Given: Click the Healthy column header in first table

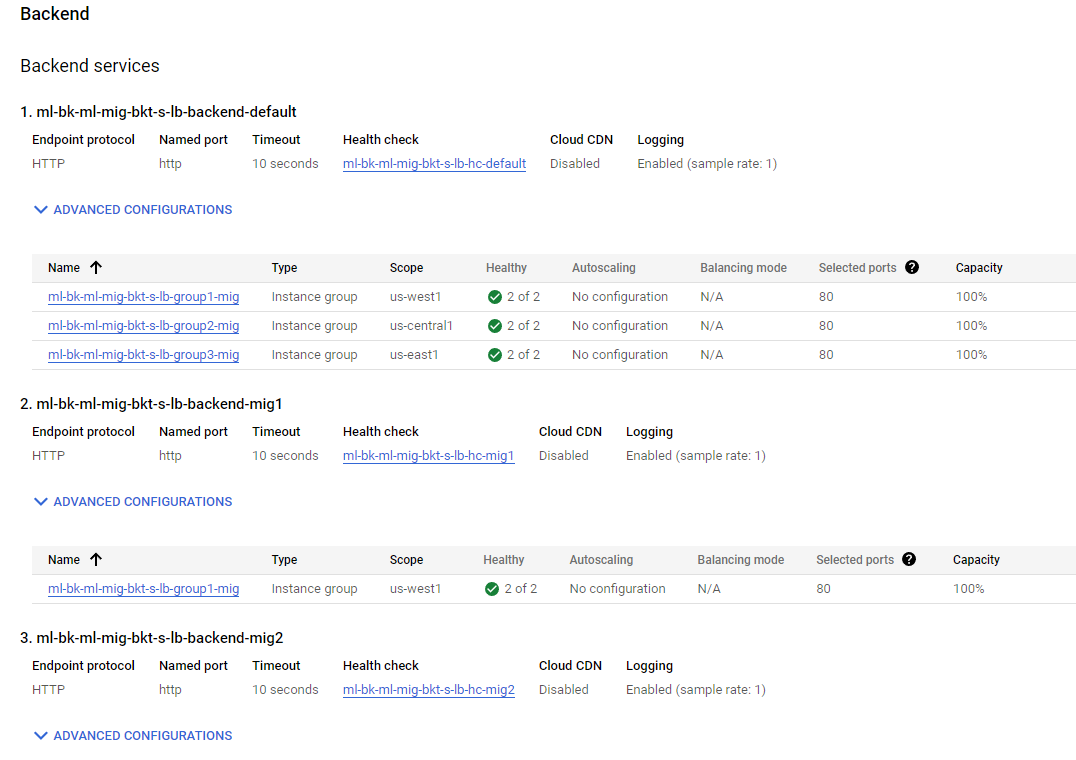Looking at the screenshot, I should tap(506, 268).
